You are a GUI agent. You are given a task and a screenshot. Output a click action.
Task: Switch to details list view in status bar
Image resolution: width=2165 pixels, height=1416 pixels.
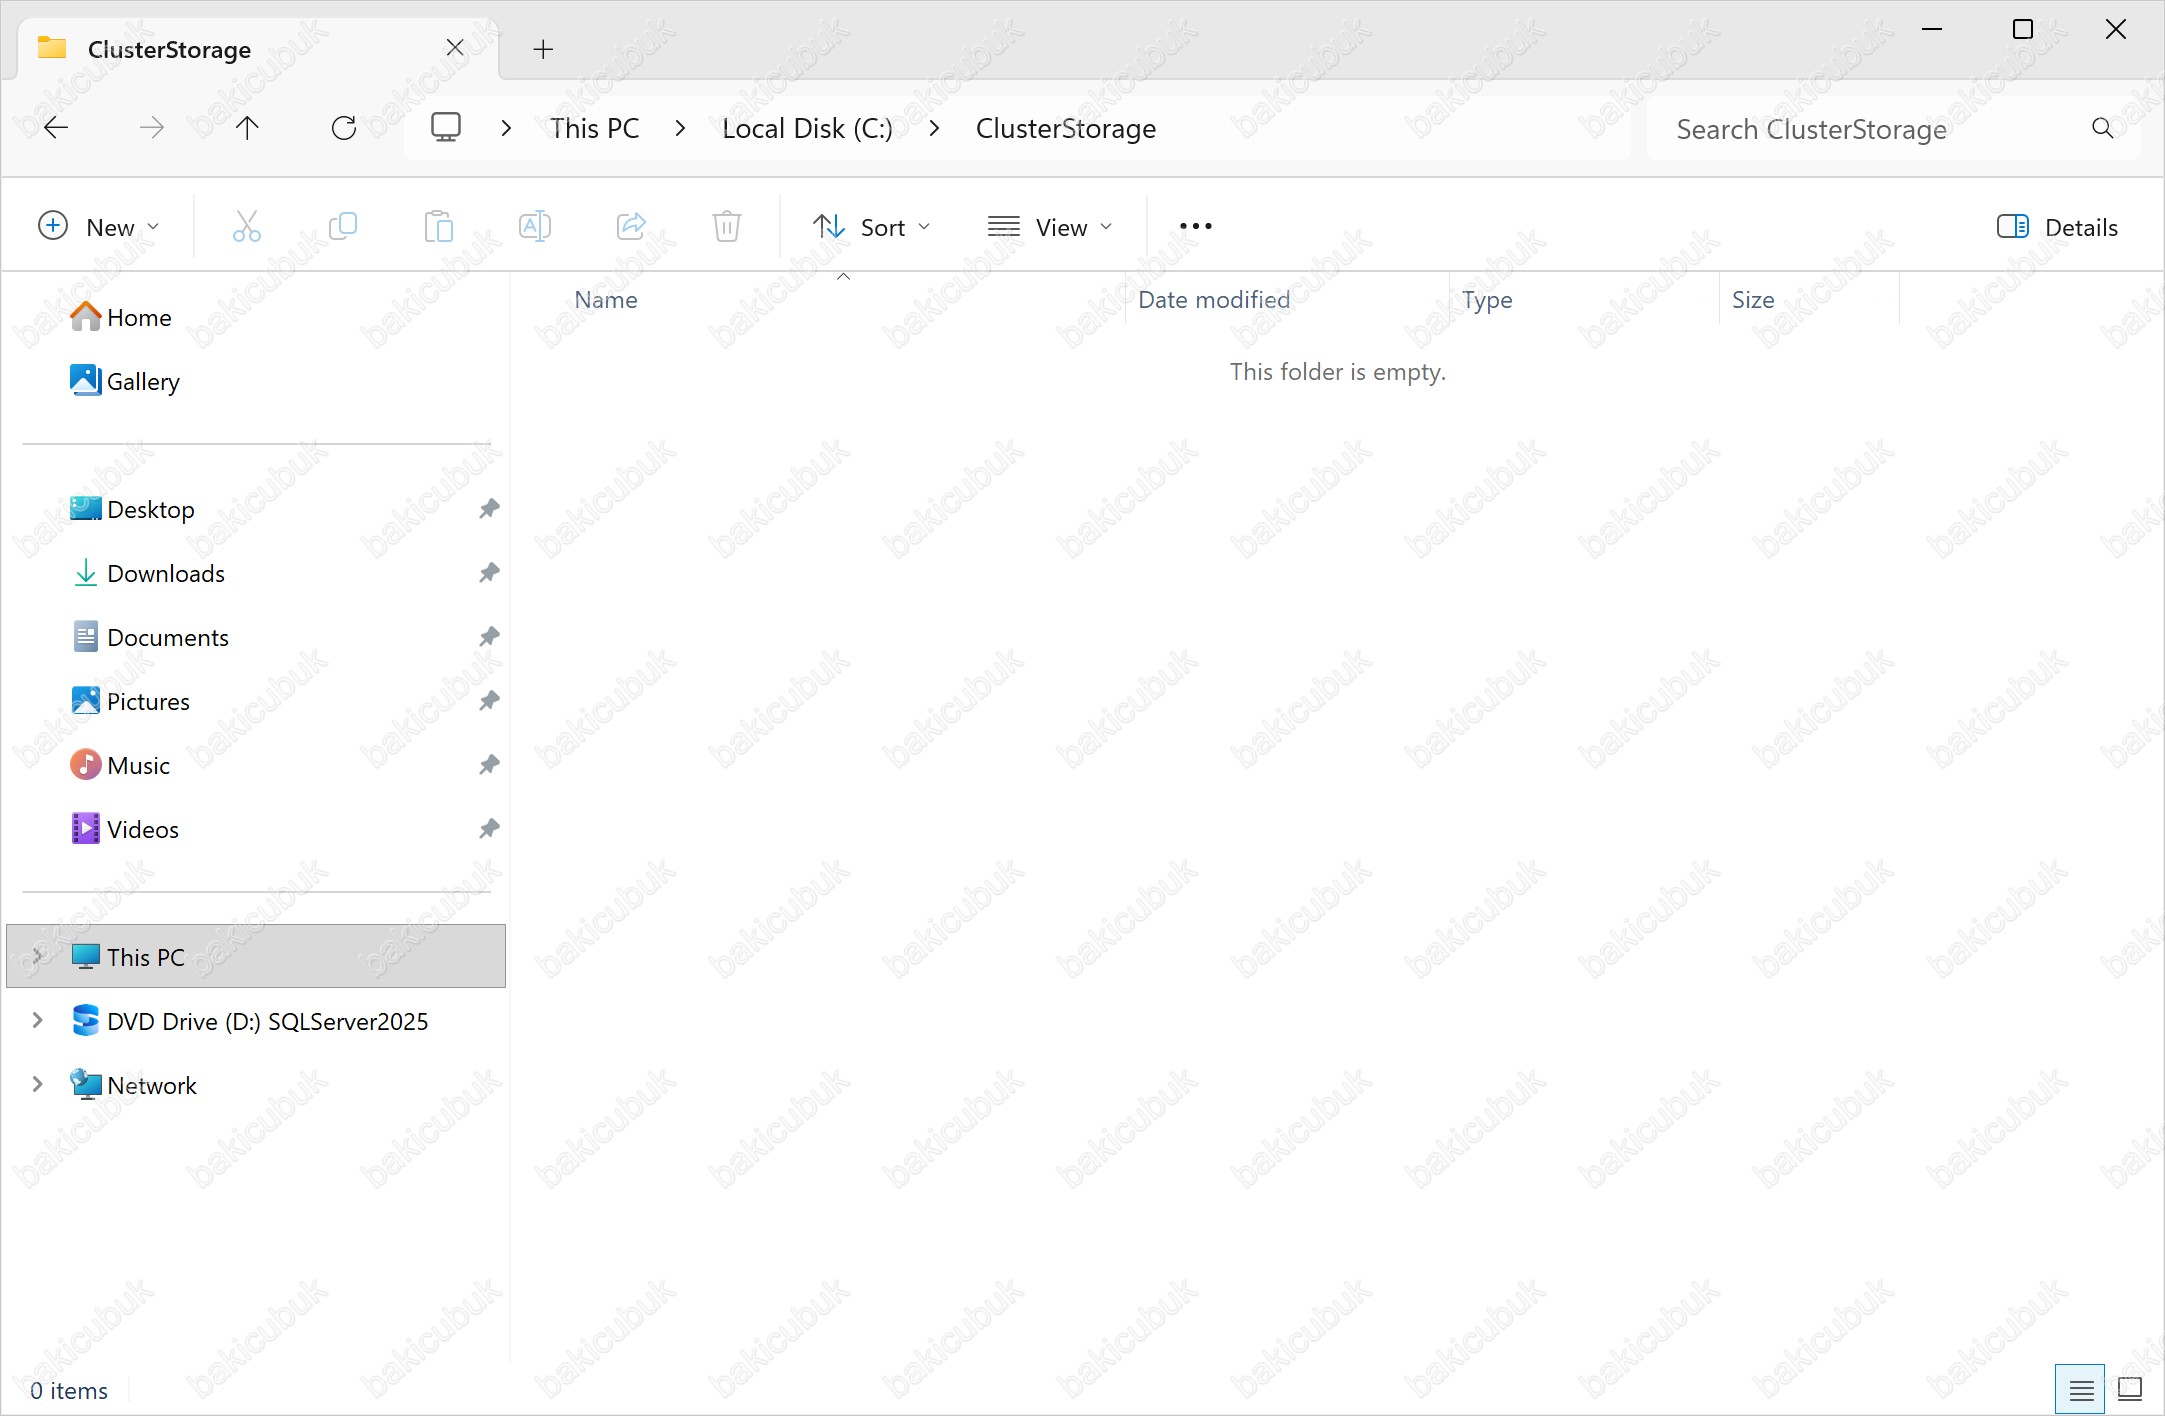[x=2081, y=1389]
